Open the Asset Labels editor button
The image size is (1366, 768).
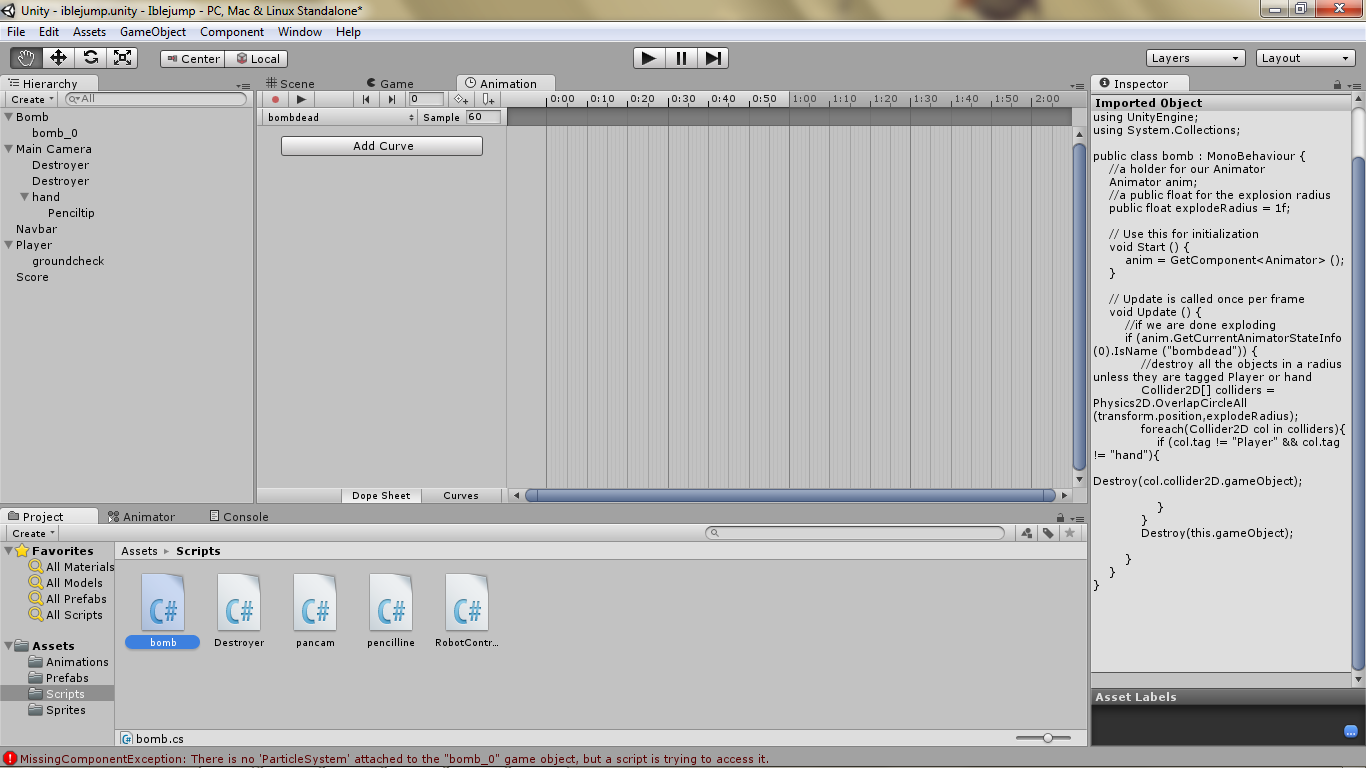click(1351, 732)
